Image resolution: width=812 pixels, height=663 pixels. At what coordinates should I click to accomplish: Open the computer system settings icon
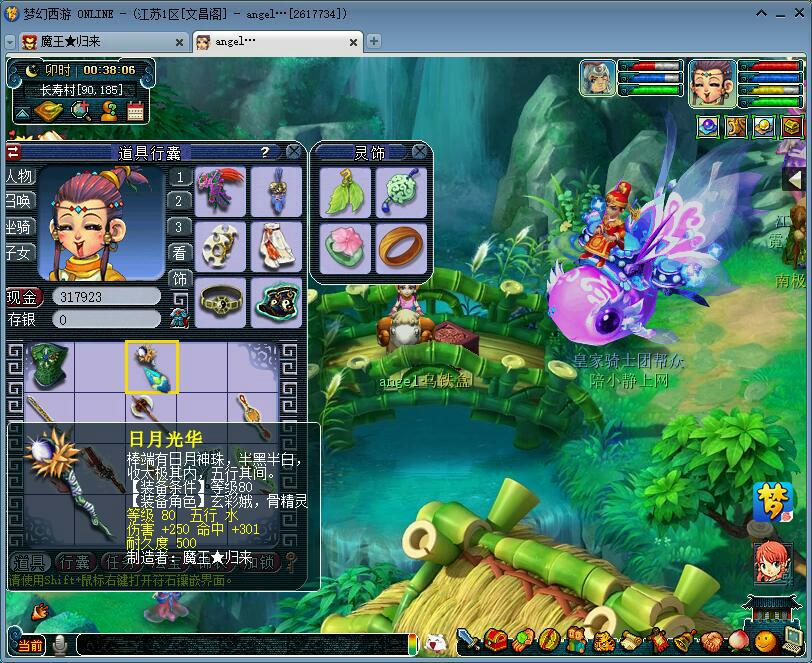(792, 640)
